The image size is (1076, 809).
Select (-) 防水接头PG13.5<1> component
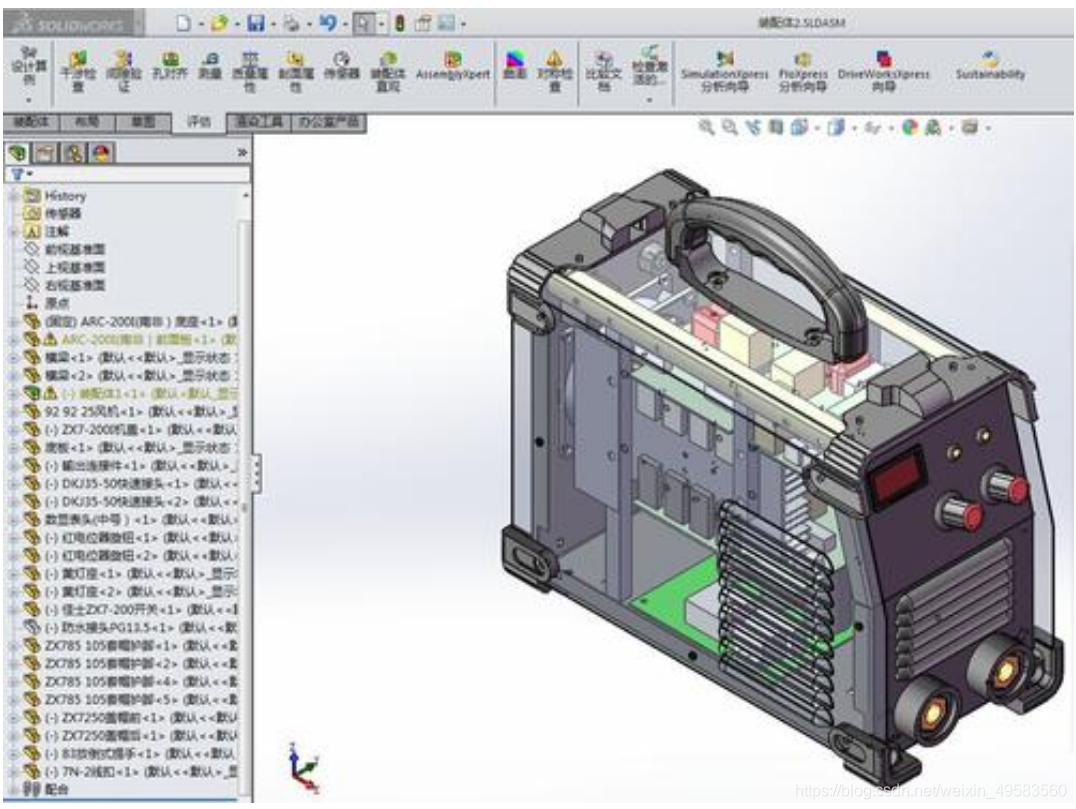coord(130,627)
